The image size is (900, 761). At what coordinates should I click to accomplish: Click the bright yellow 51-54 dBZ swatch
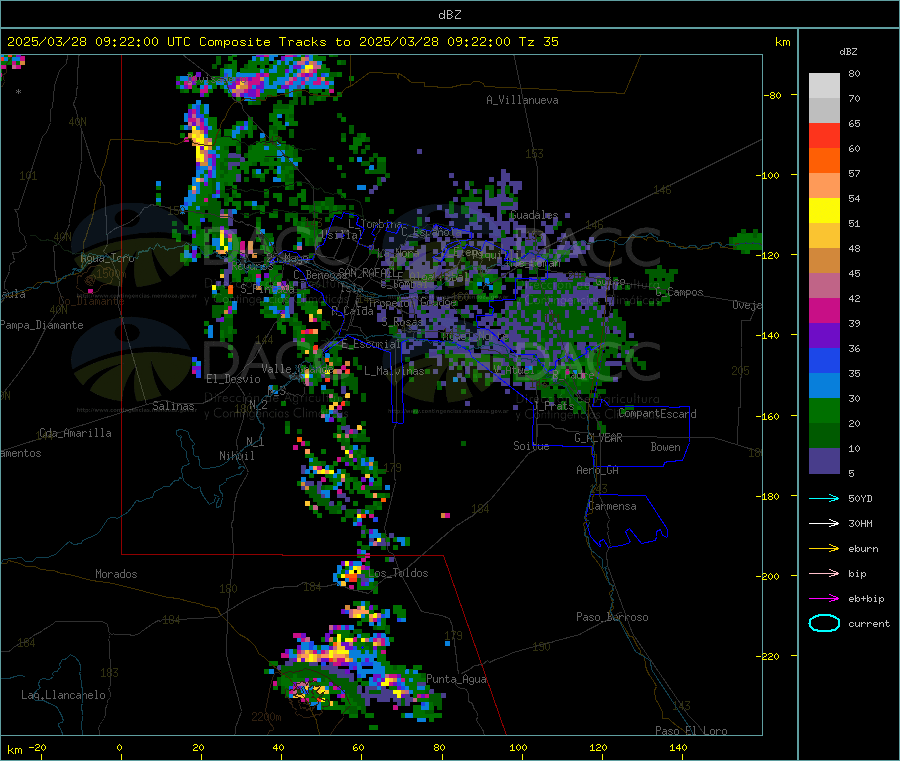point(824,211)
